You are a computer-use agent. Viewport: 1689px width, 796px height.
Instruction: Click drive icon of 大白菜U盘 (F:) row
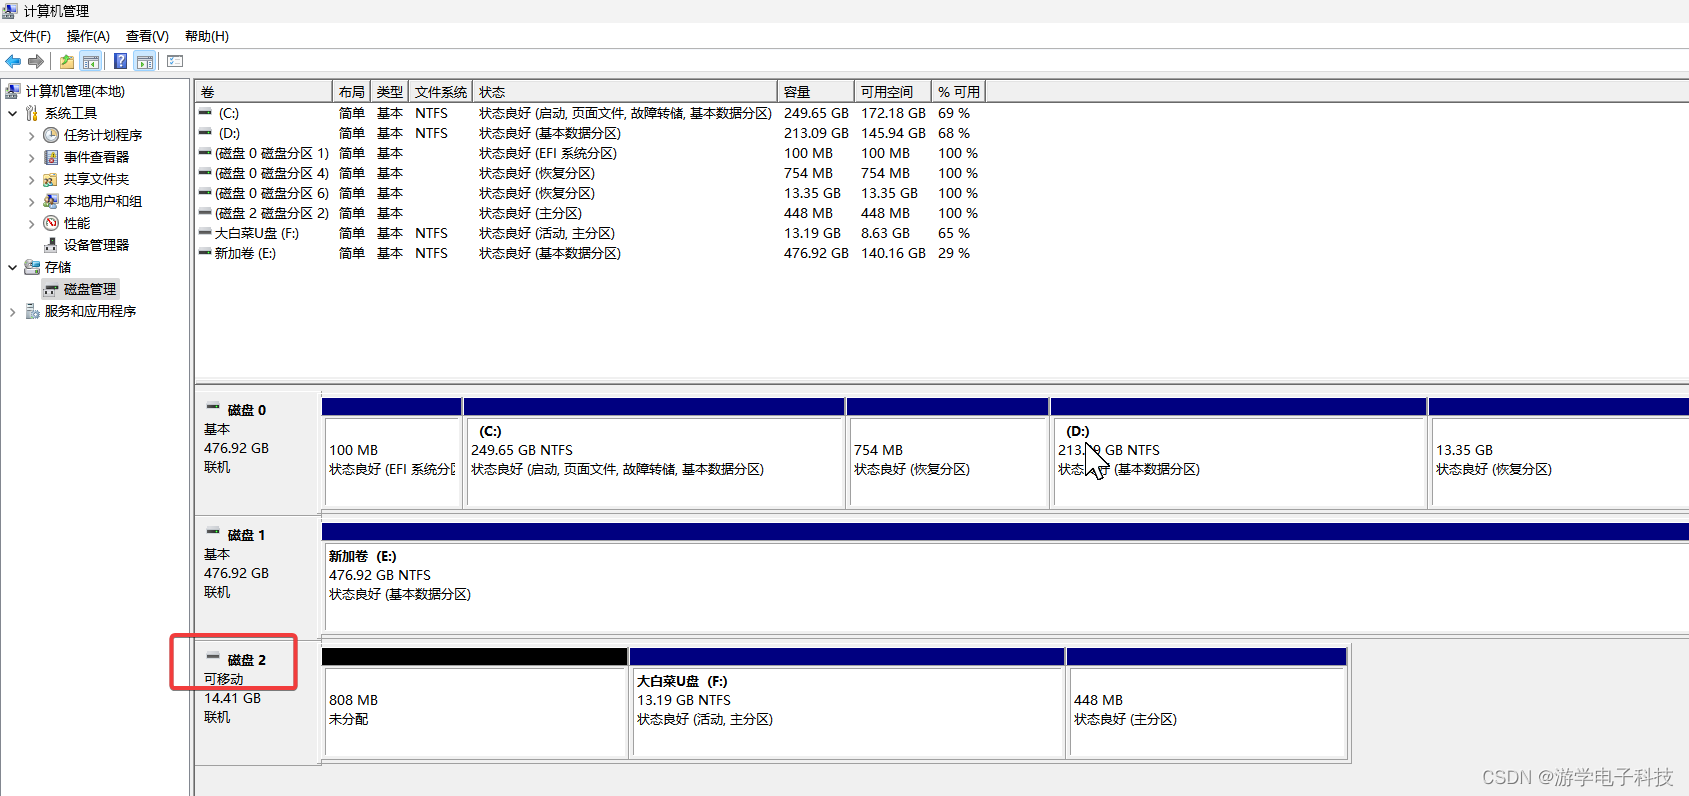point(205,233)
